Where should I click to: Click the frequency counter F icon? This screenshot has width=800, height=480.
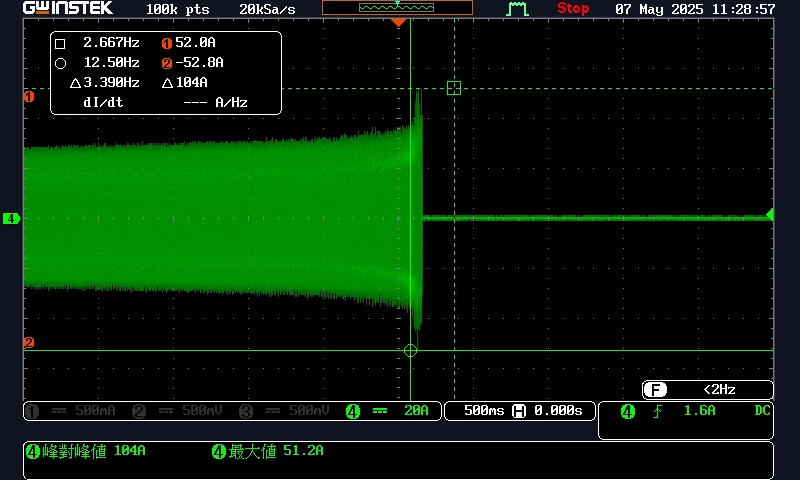tap(656, 390)
